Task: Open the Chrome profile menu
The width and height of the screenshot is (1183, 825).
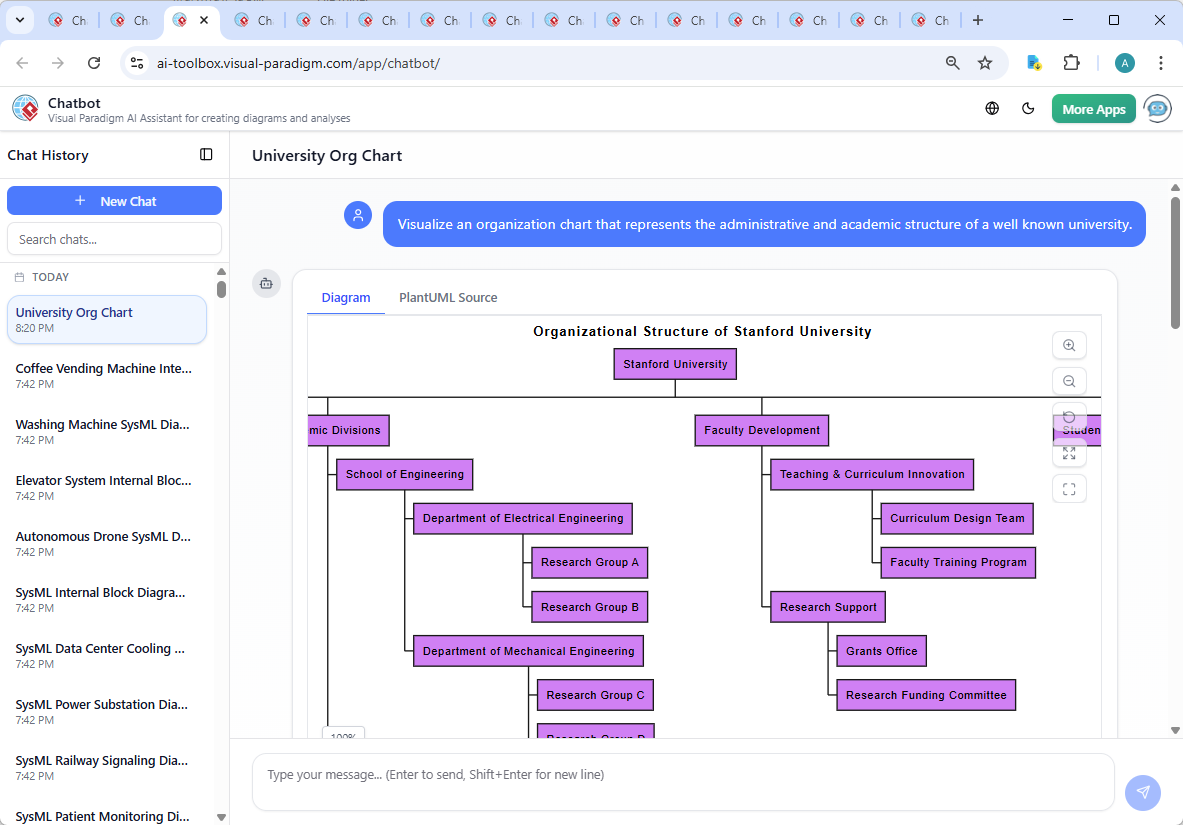Action: click(1124, 62)
